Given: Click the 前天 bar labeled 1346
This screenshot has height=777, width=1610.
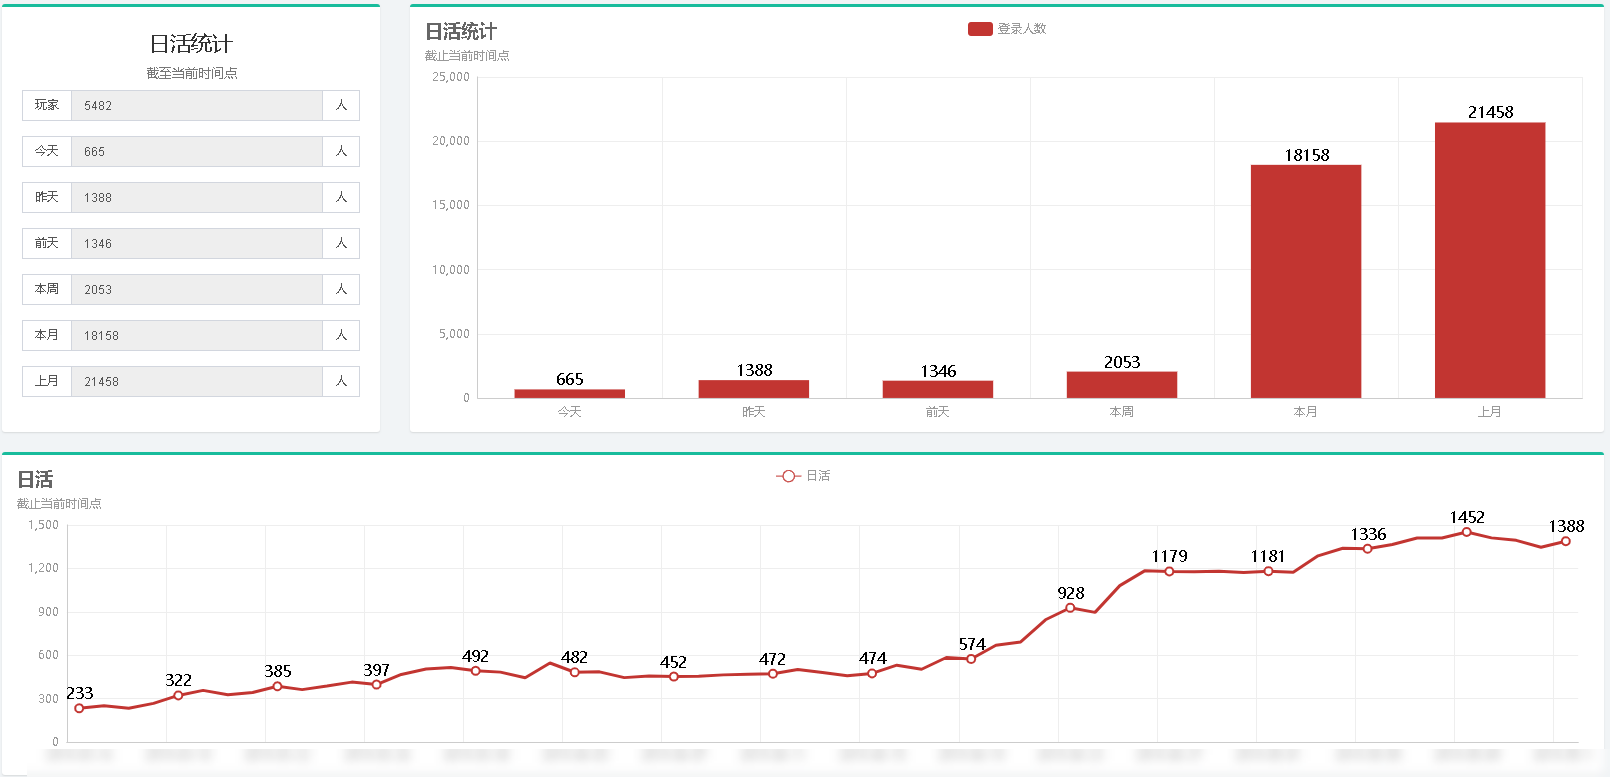Looking at the screenshot, I should coord(938,389).
